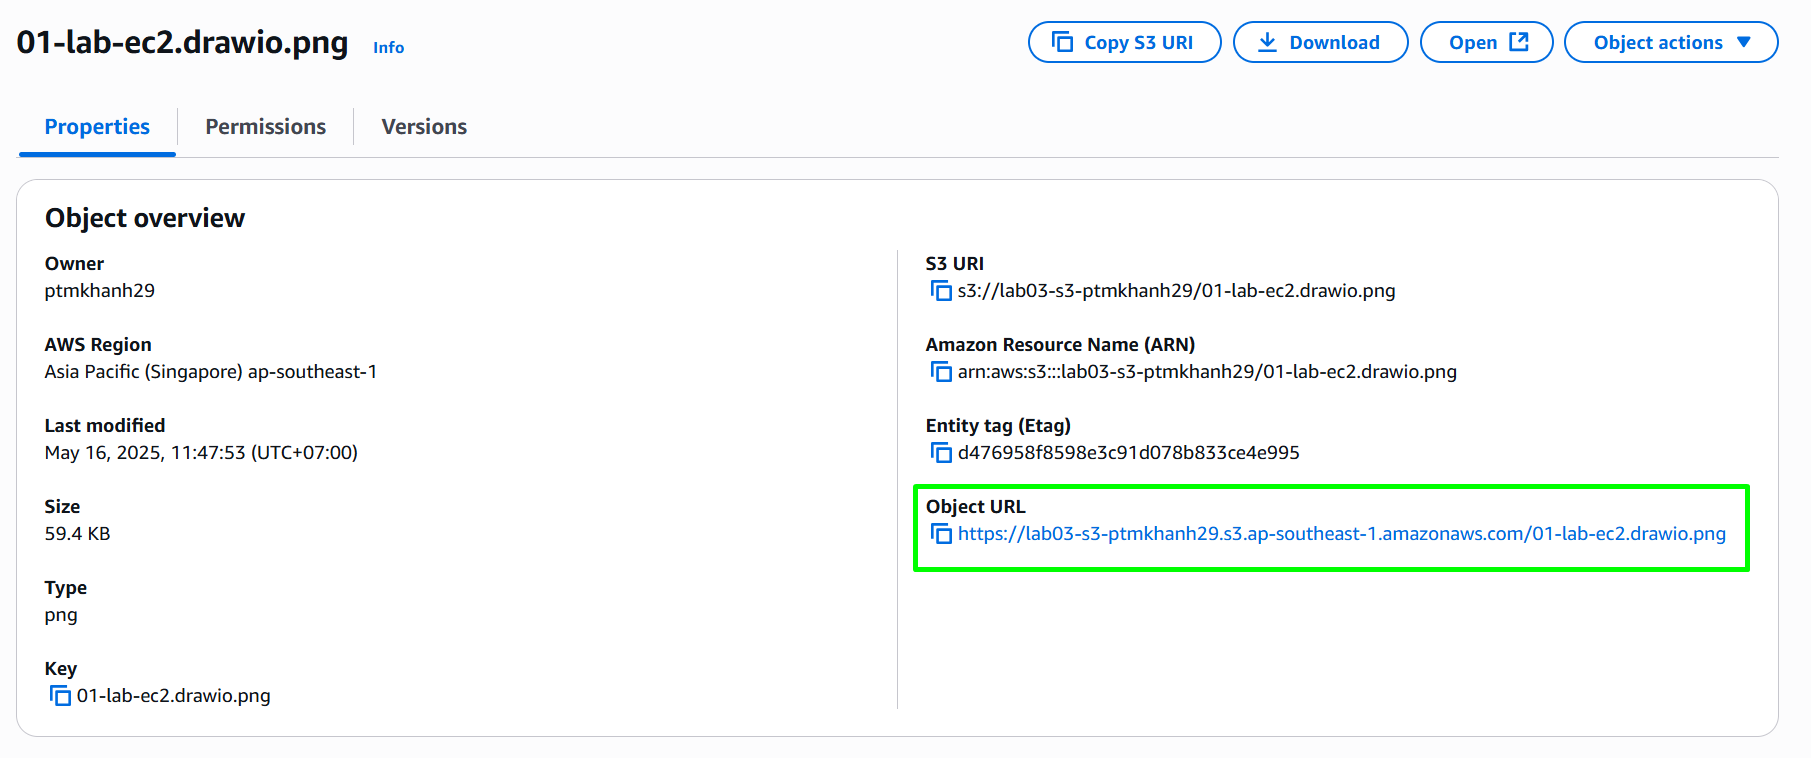Download the object file
This screenshot has width=1811, height=758.
pos(1320,42)
